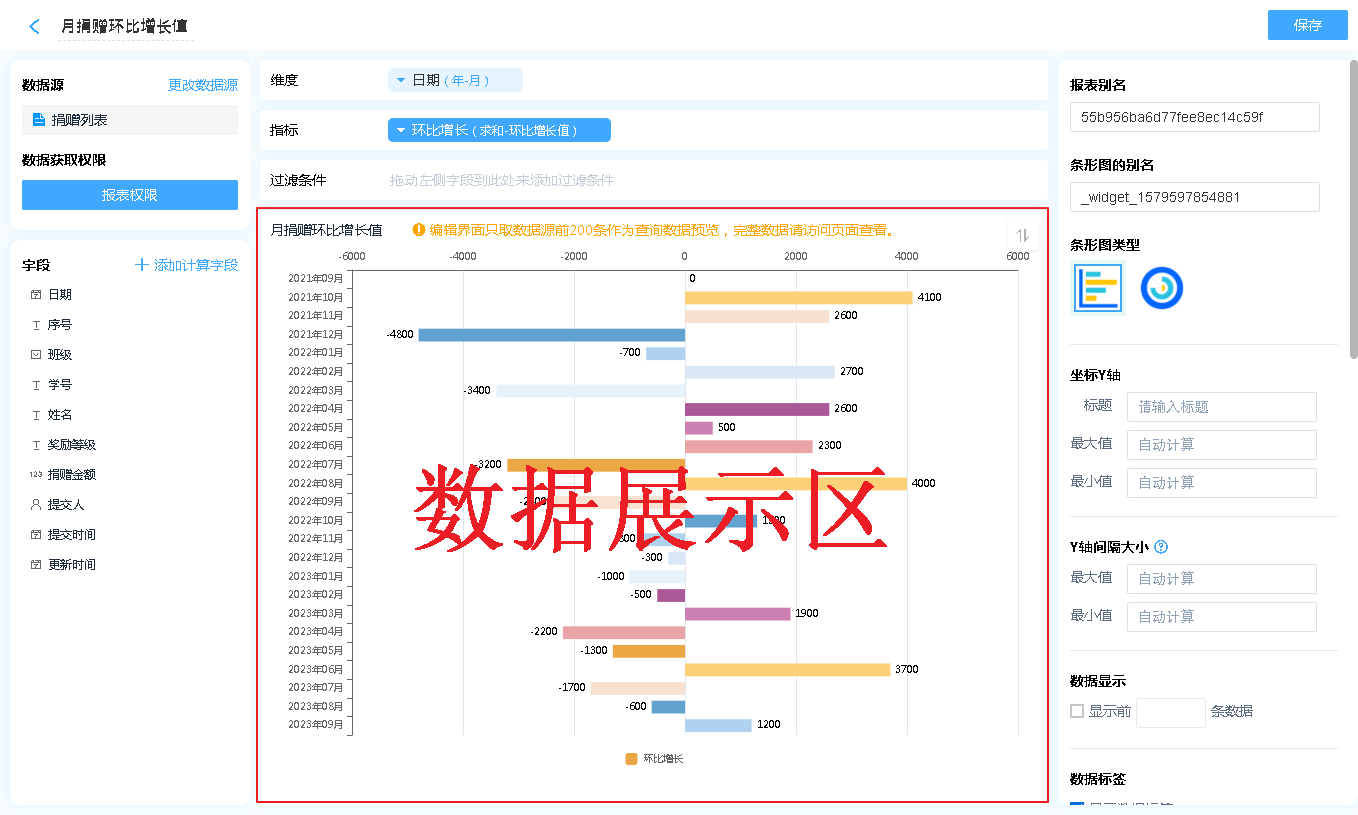Enable the 显示前 checkbox
This screenshot has height=815, width=1358.
(x=1077, y=711)
